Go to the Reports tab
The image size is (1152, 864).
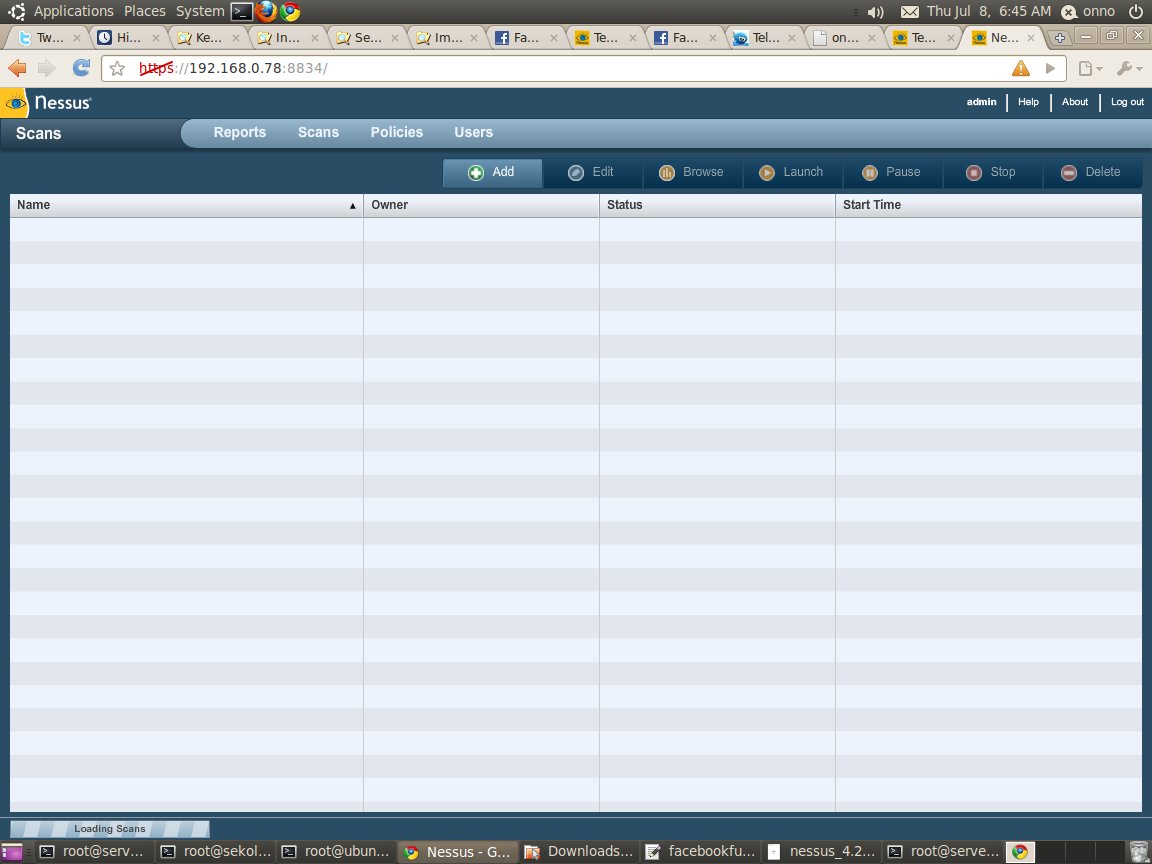240,132
